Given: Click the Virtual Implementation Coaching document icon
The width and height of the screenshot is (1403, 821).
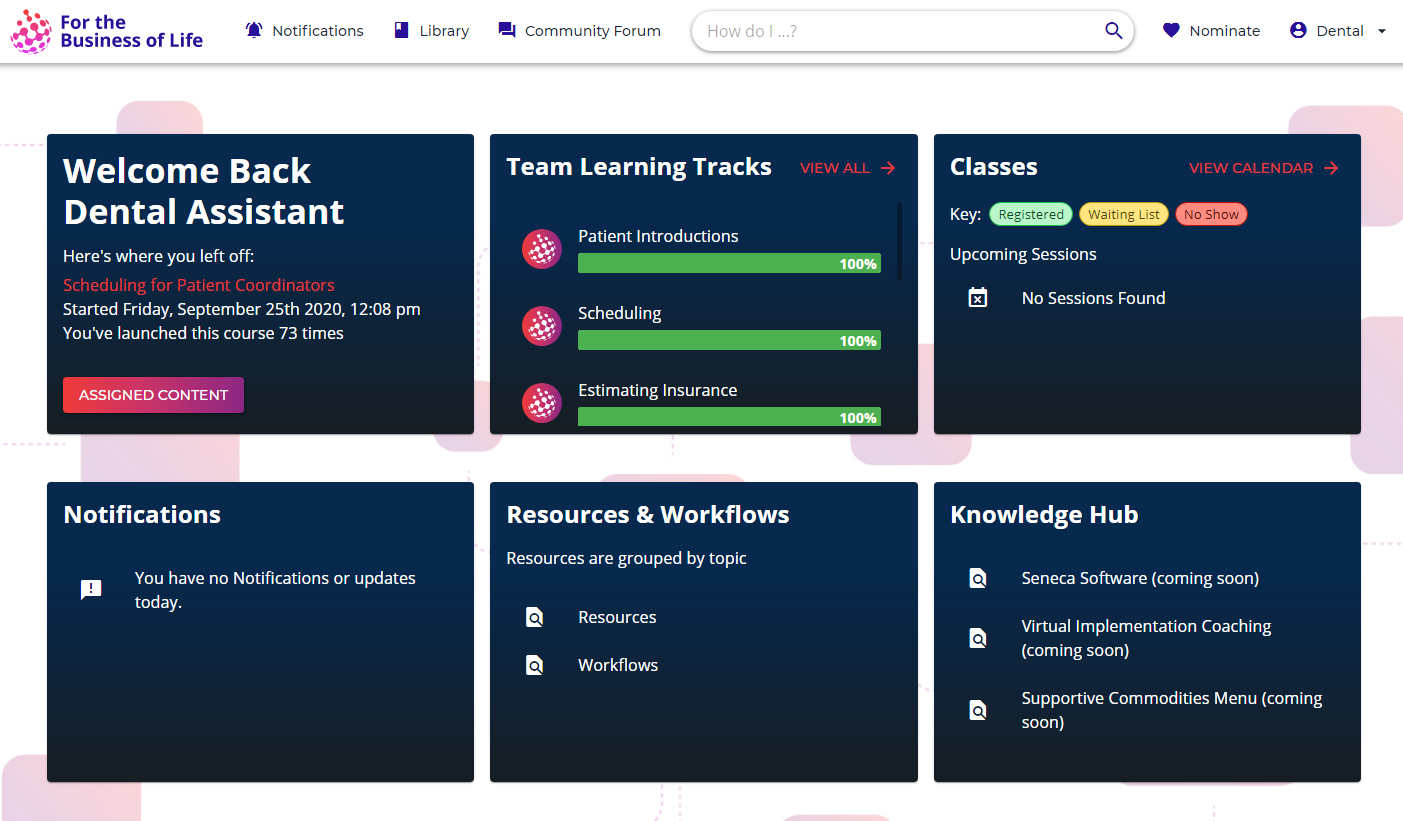Looking at the screenshot, I should (978, 638).
